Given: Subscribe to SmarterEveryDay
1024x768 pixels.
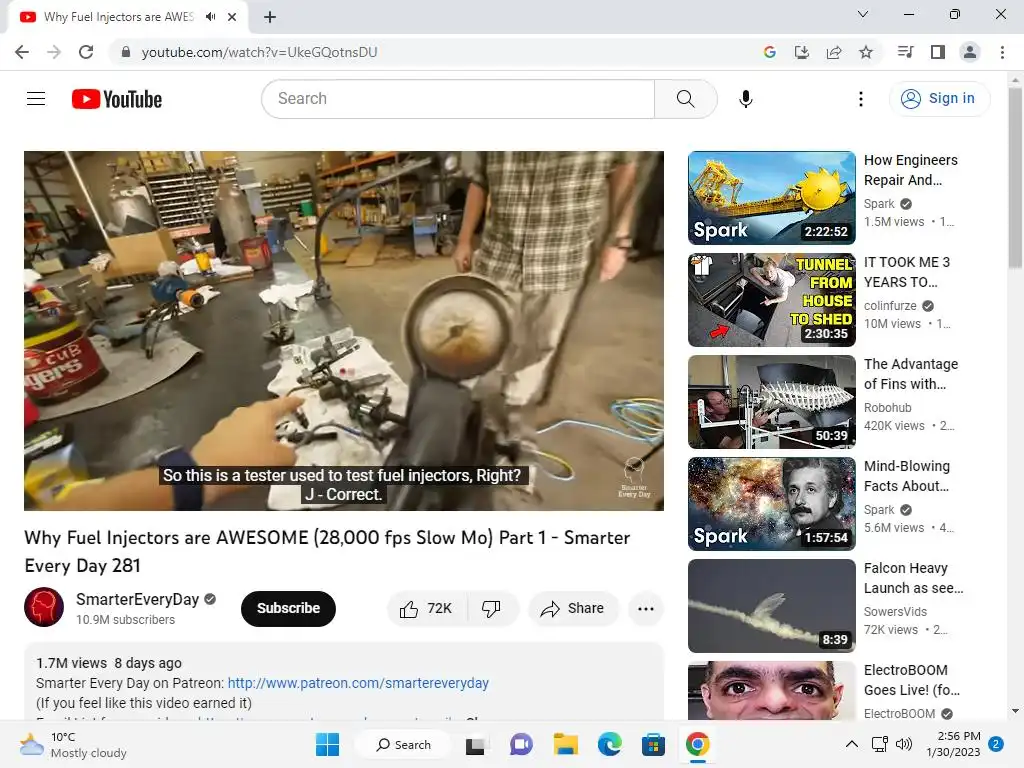Looking at the screenshot, I should point(288,609).
